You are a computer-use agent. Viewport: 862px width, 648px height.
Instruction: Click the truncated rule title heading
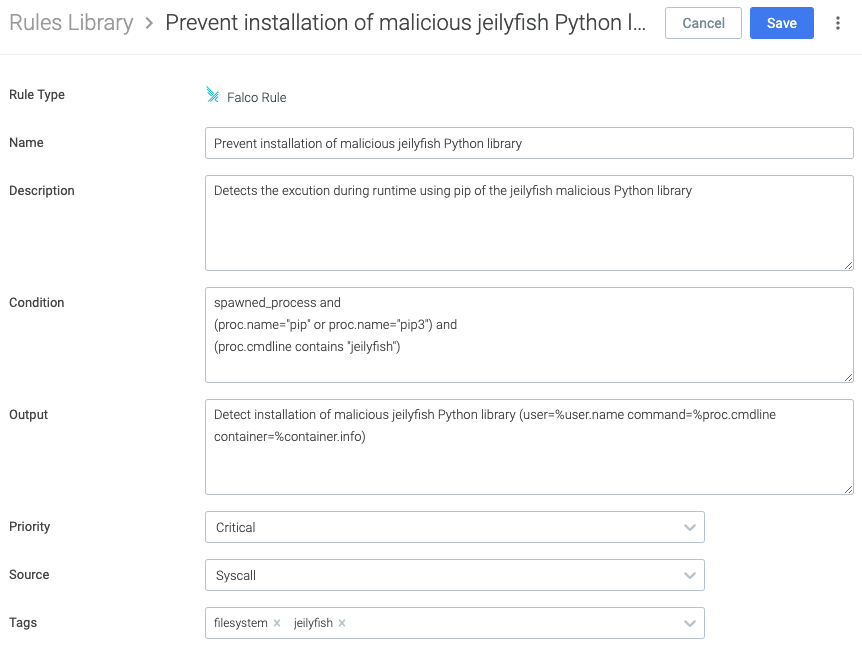(x=405, y=23)
